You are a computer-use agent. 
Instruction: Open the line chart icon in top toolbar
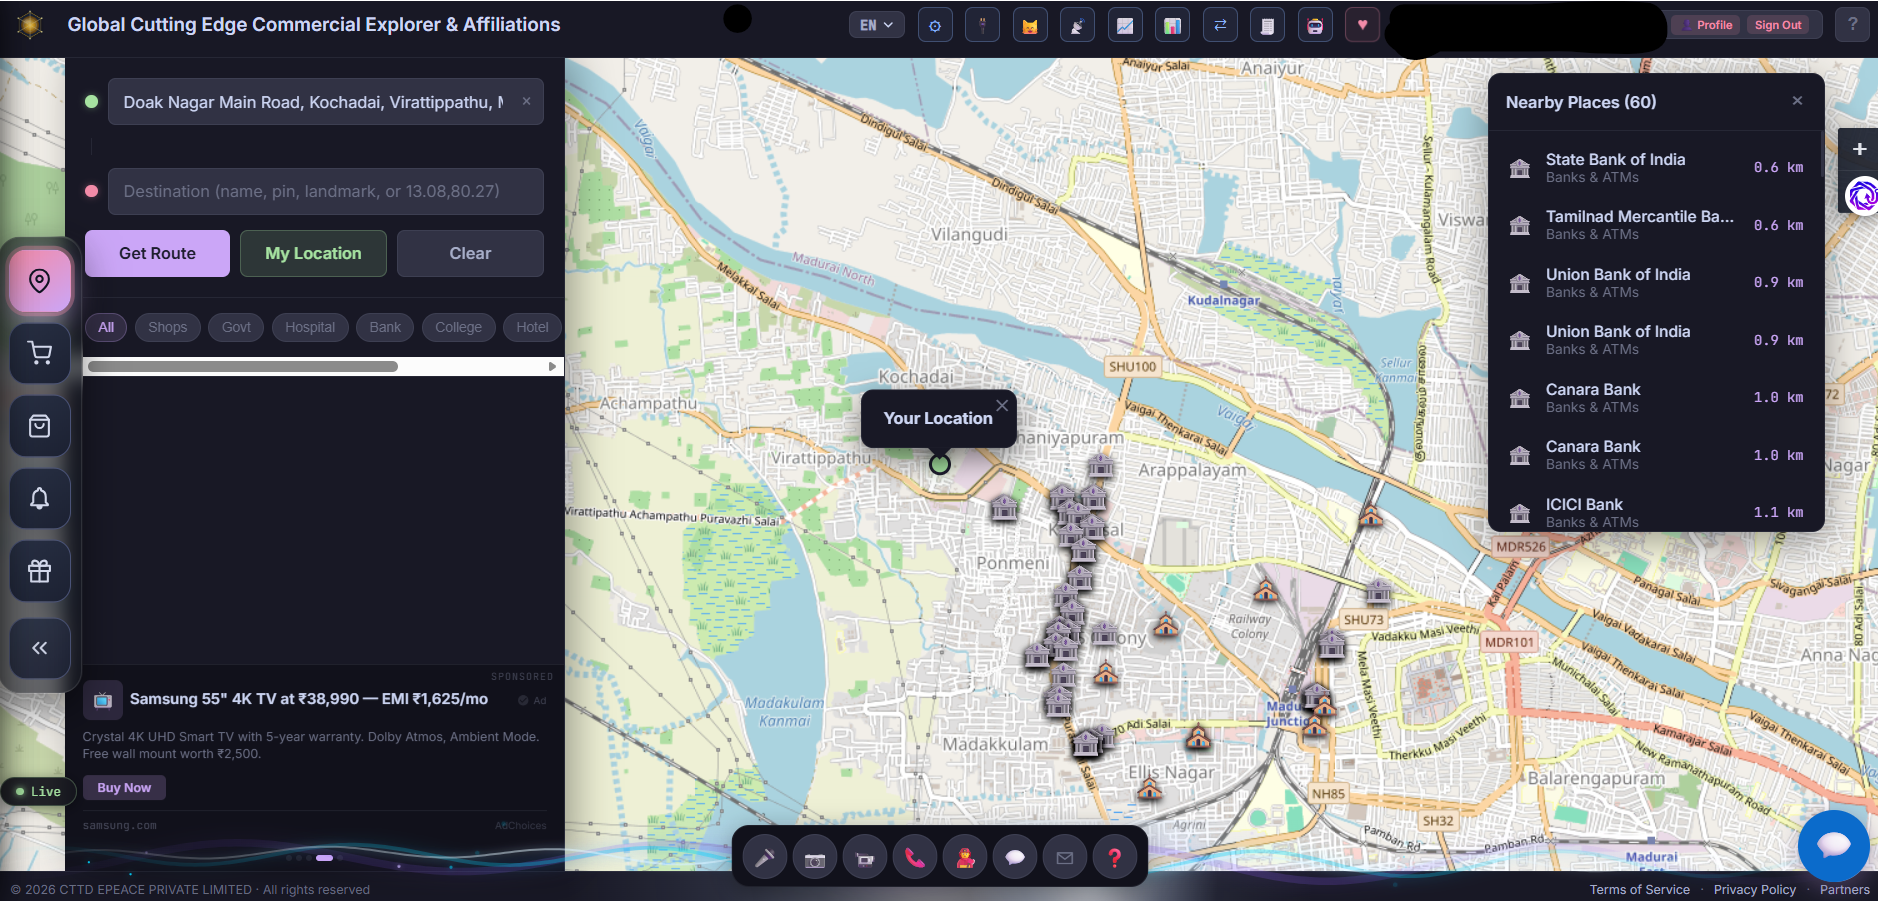pyautogui.click(x=1125, y=26)
